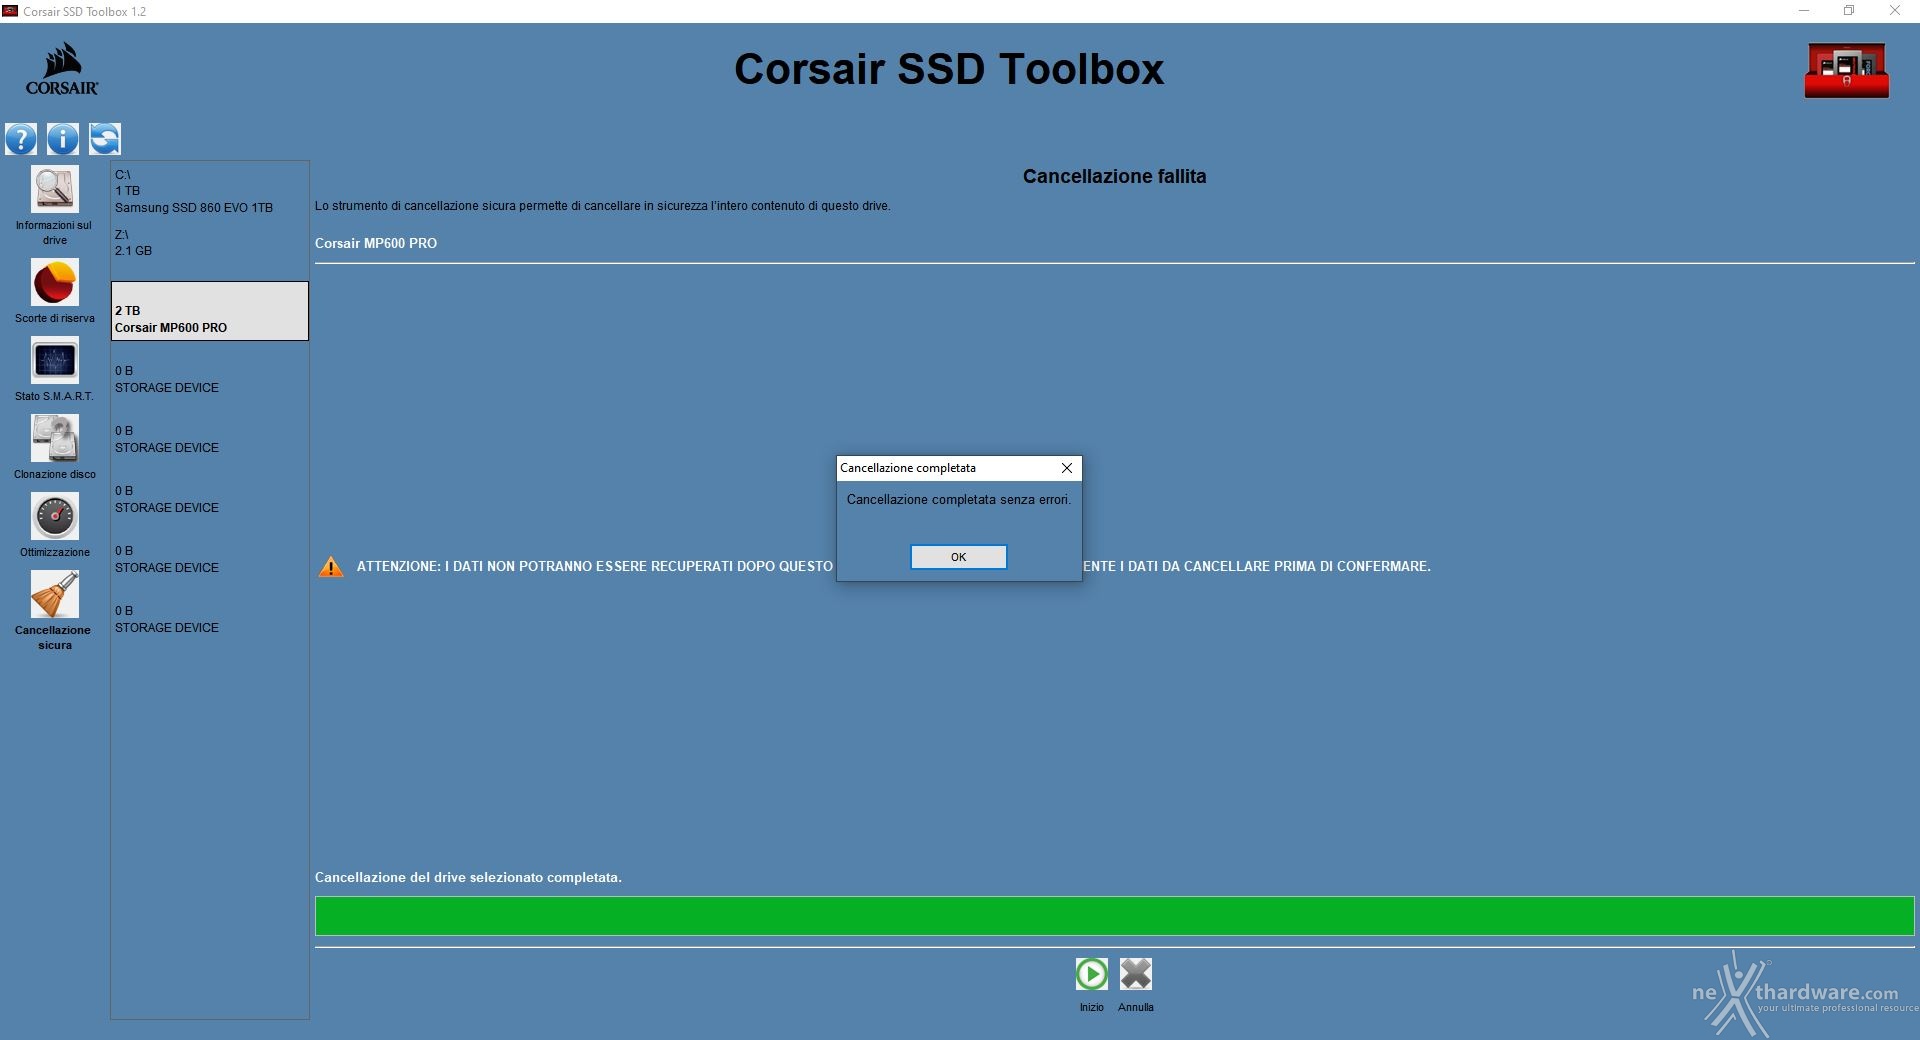Click the orange warning triangle icon
Viewport: 1920px width, 1040px height.
coord(331,567)
